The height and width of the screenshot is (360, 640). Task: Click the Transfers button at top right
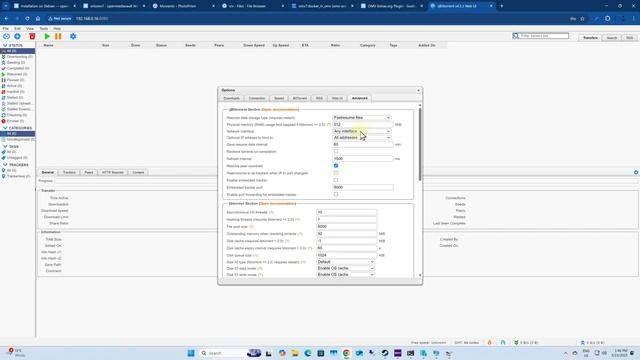coord(590,38)
